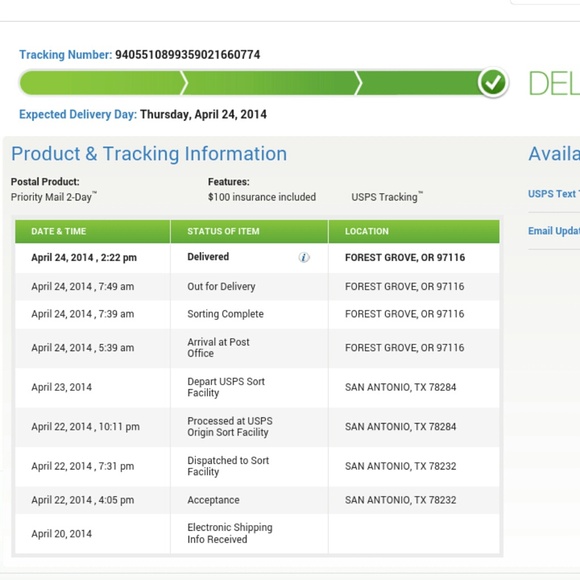Viewport: 580px width, 580px height.
Task: Click the Expected Delivery Day date text
Action: click(x=203, y=114)
